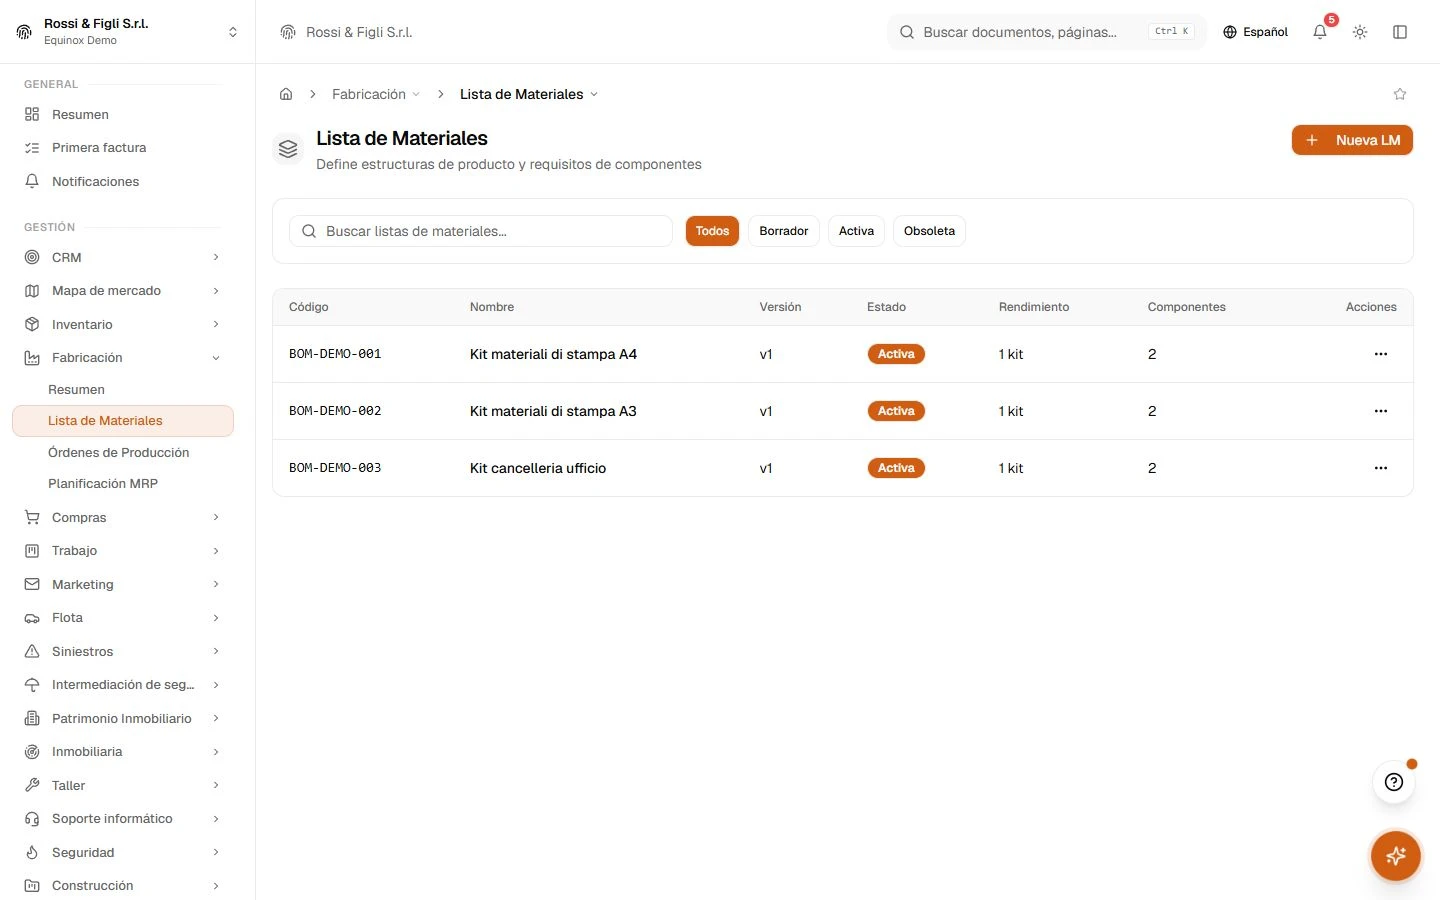Filter list by Obsoleta status
The image size is (1440, 900).
[x=929, y=231]
